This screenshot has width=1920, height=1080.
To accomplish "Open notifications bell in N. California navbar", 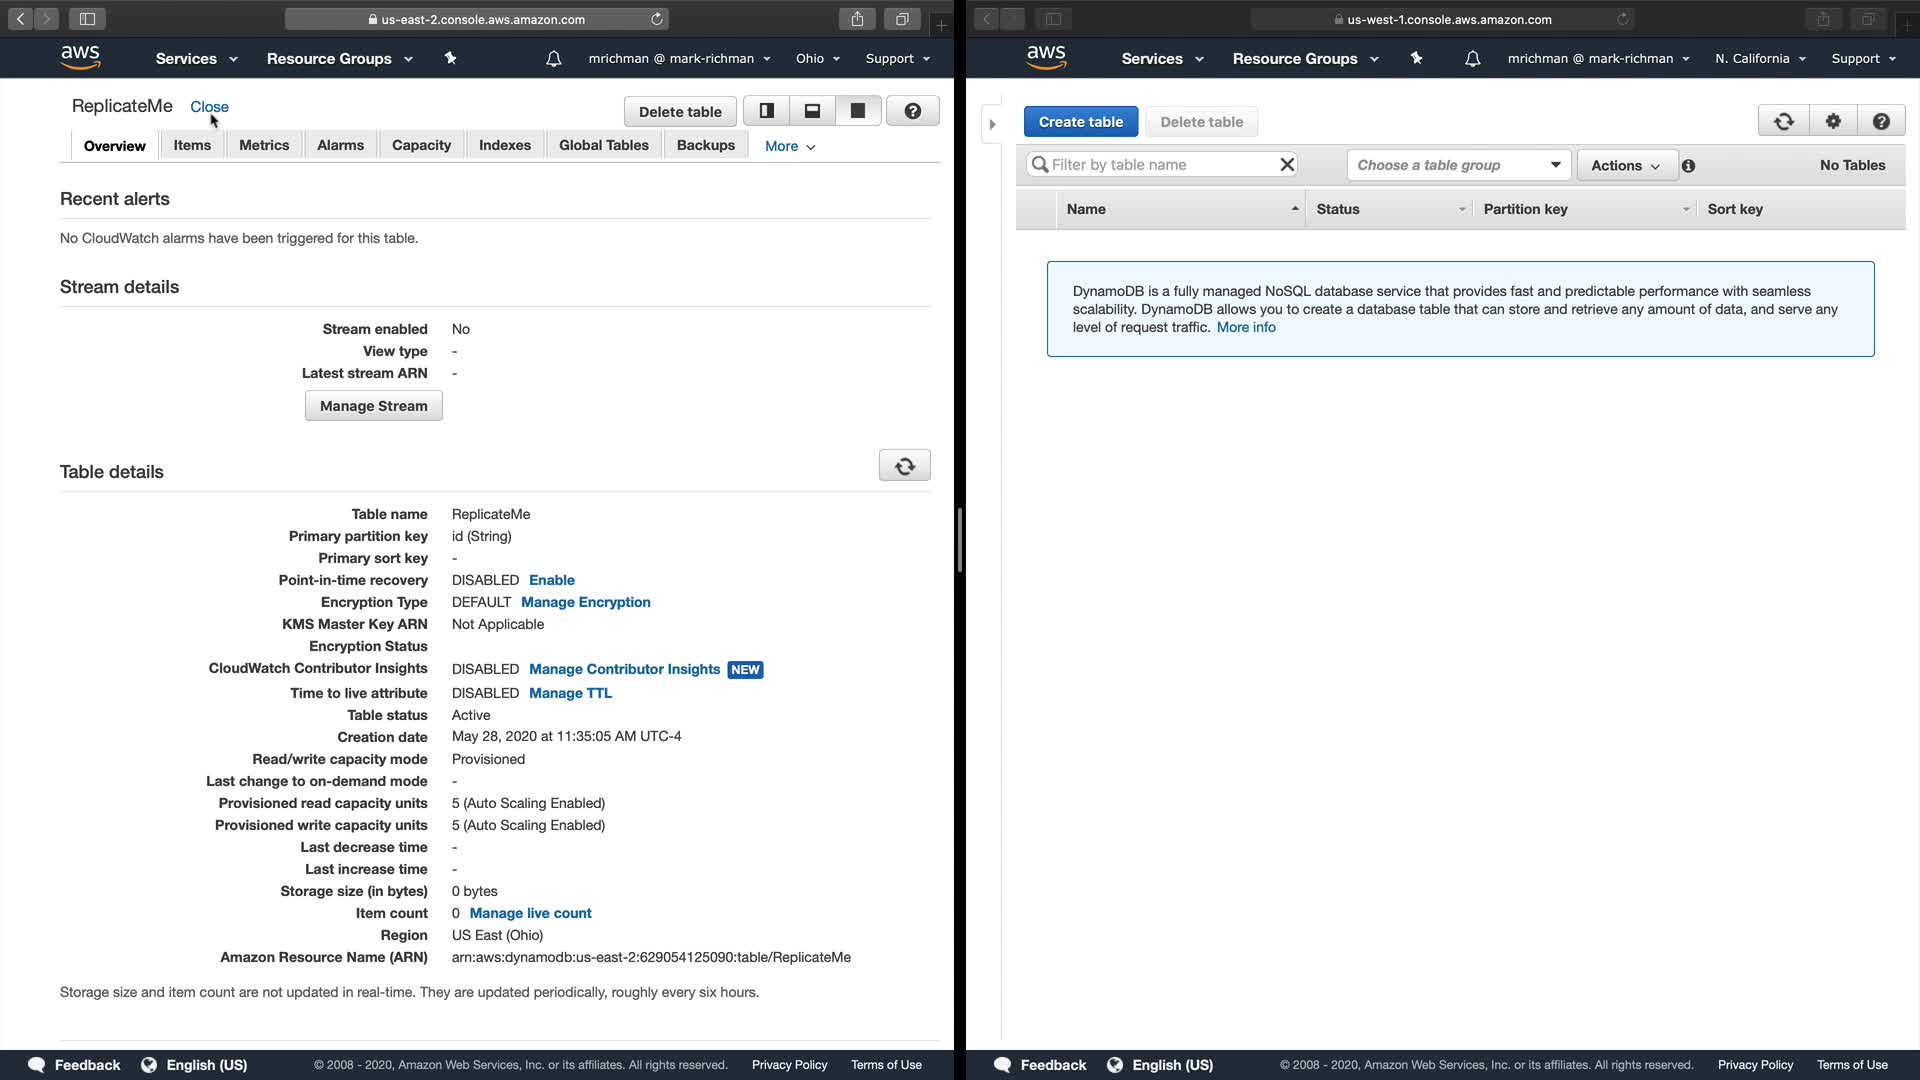I will coord(1472,59).
